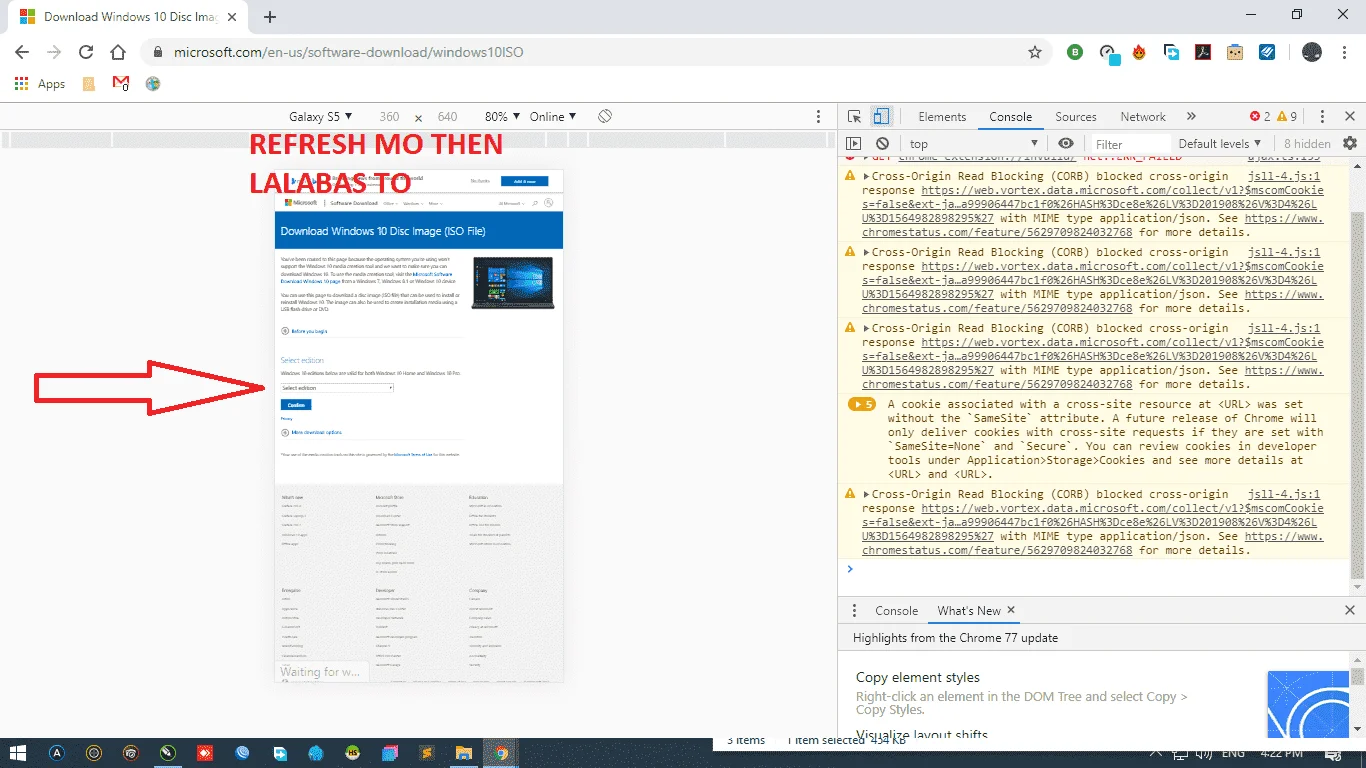Open the flame face extension icon
This screenshot has width=1366, height=768.
1139,52
